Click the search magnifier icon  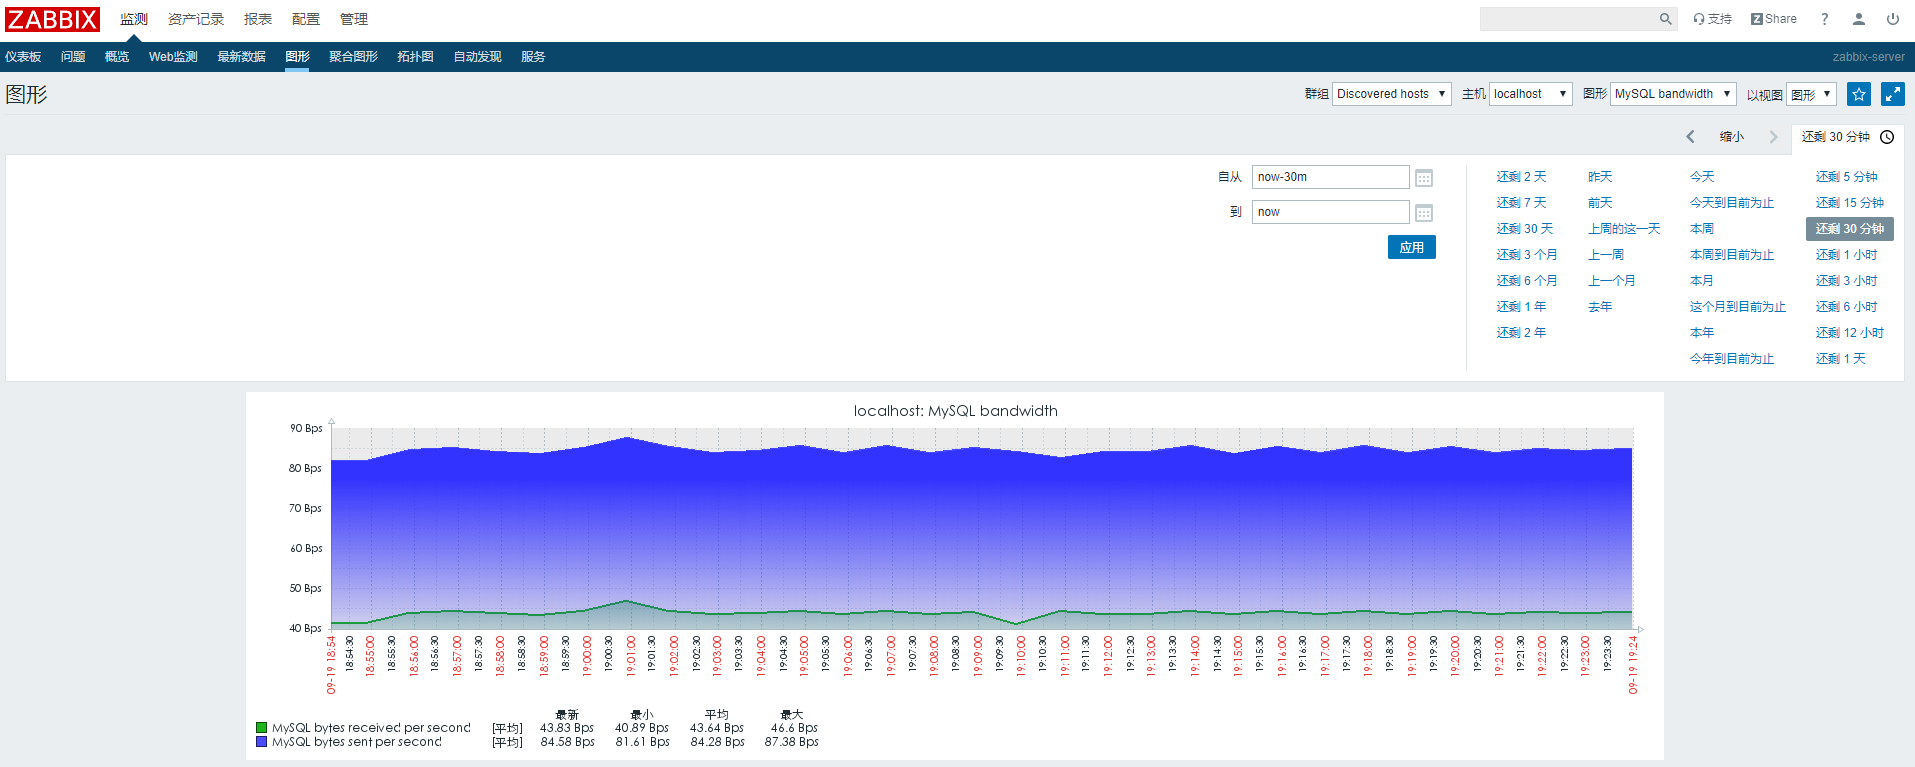[1665, 19]
